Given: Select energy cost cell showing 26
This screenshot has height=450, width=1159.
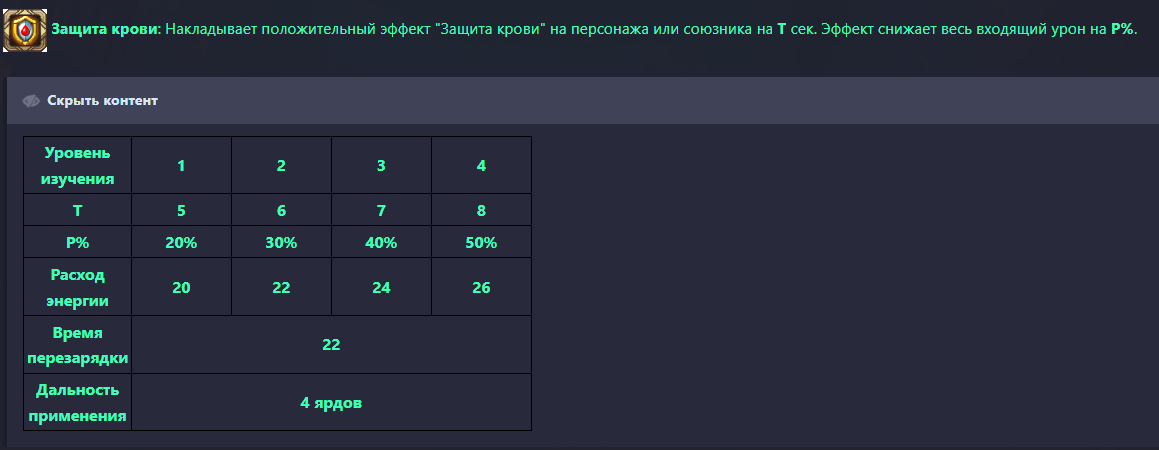Looking at the screenshot, I should coord(481,287).
